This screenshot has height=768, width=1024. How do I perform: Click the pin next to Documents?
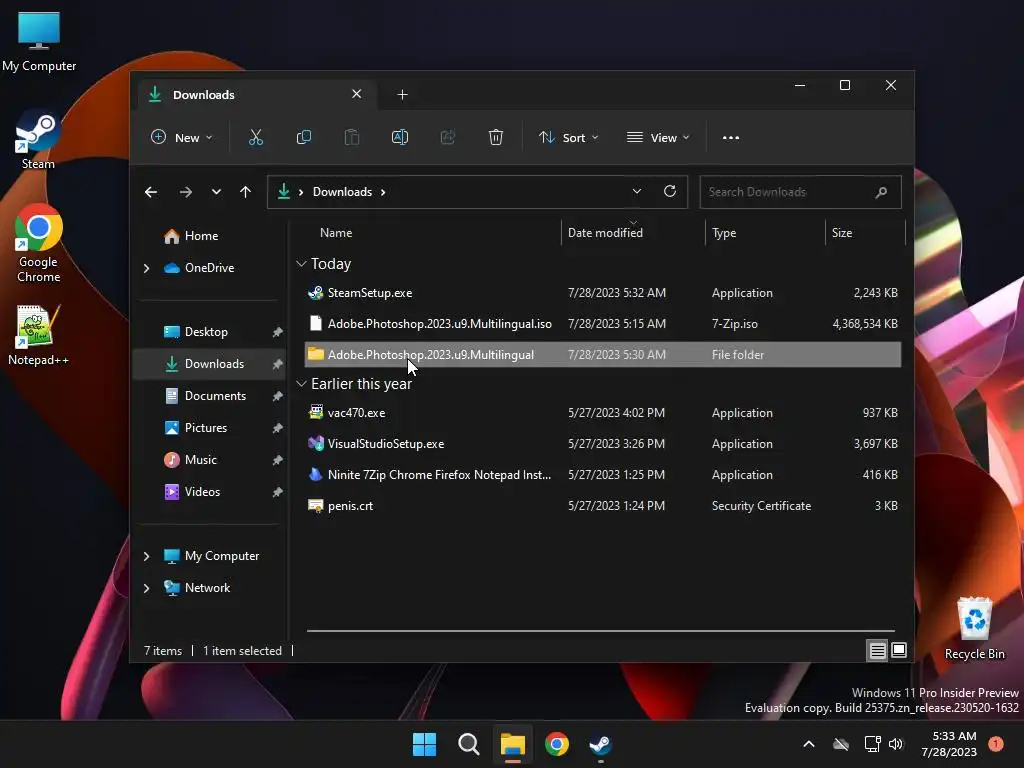click(277, 396)
